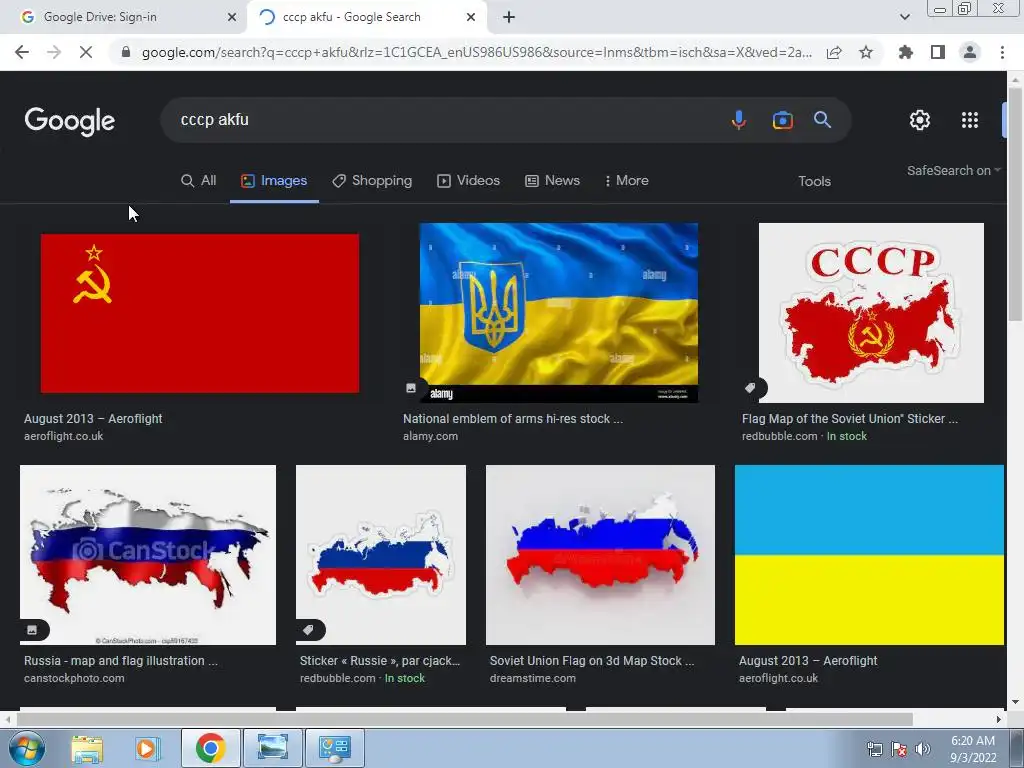
Task: Open the Tools filter button
Action: pos(814,182)
